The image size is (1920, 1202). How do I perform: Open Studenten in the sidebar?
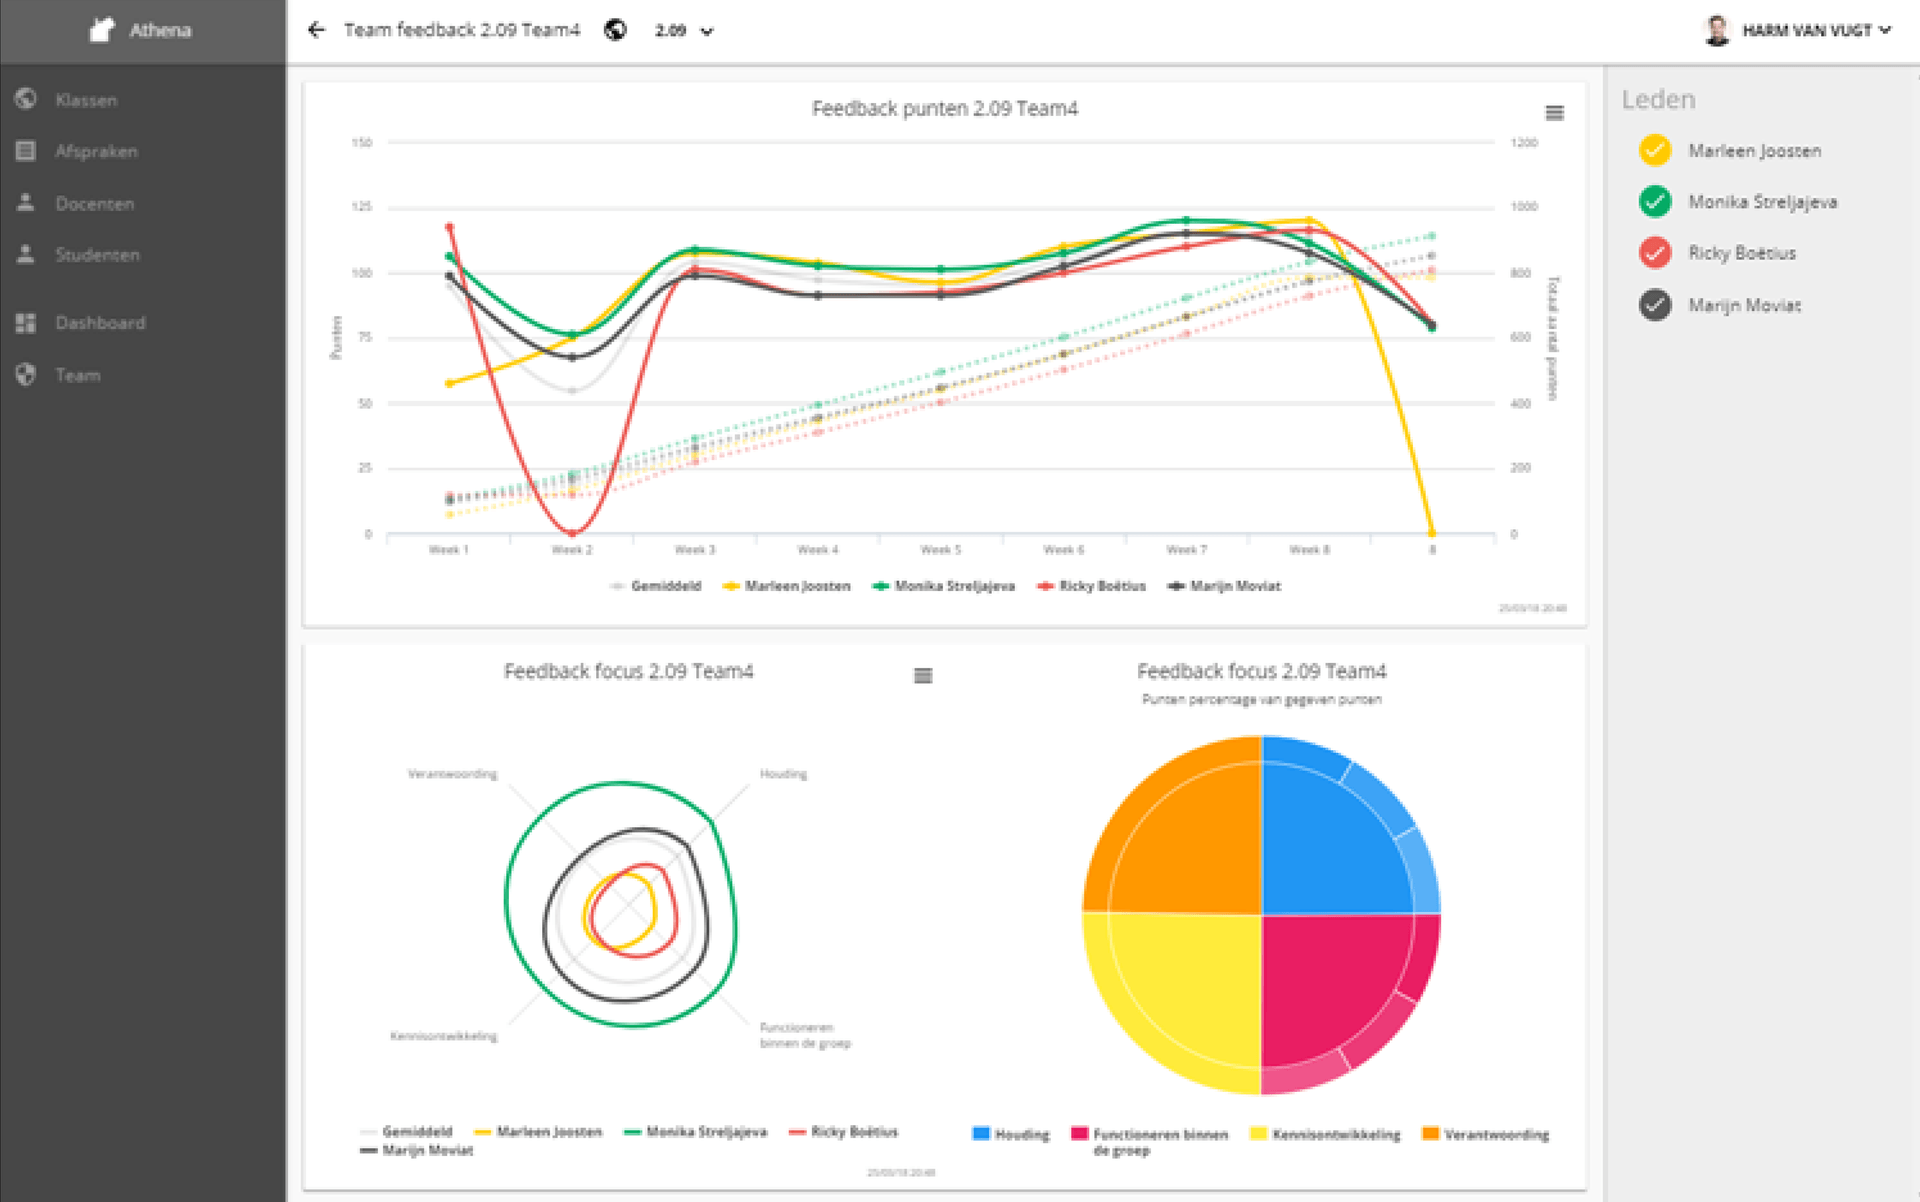97,254
